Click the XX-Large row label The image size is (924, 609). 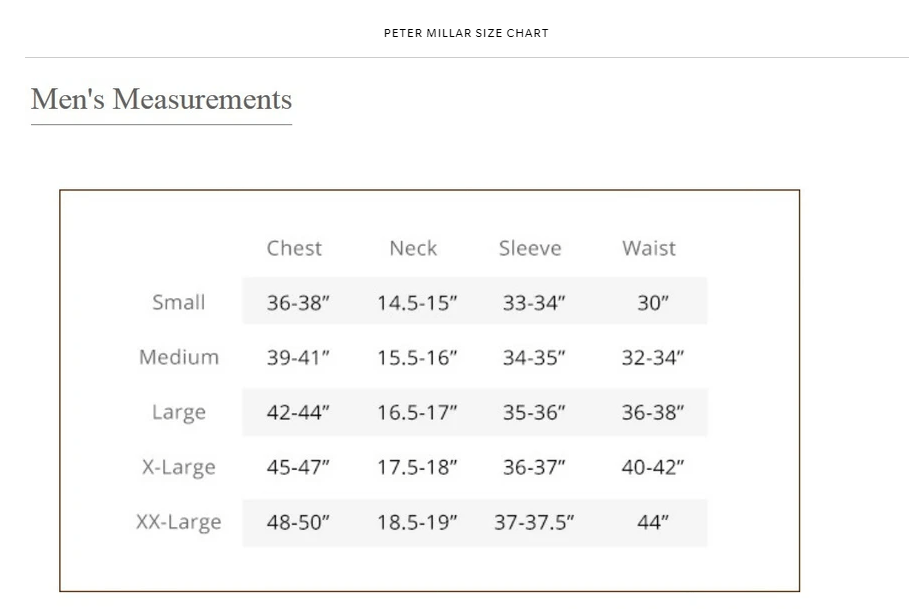(x=179, y=522)
